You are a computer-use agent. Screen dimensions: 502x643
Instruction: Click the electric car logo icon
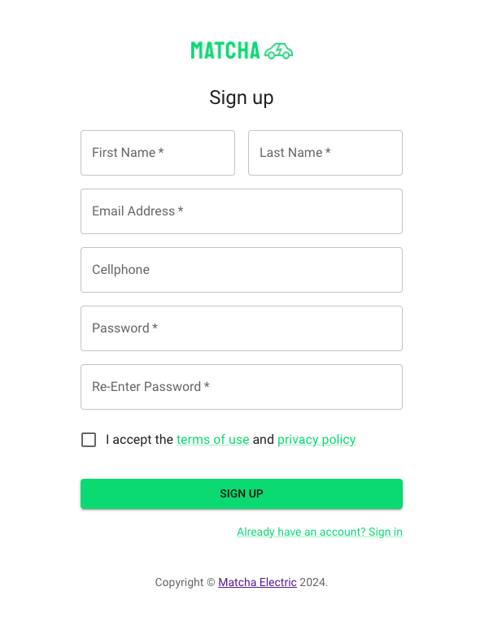pos(278,51)
